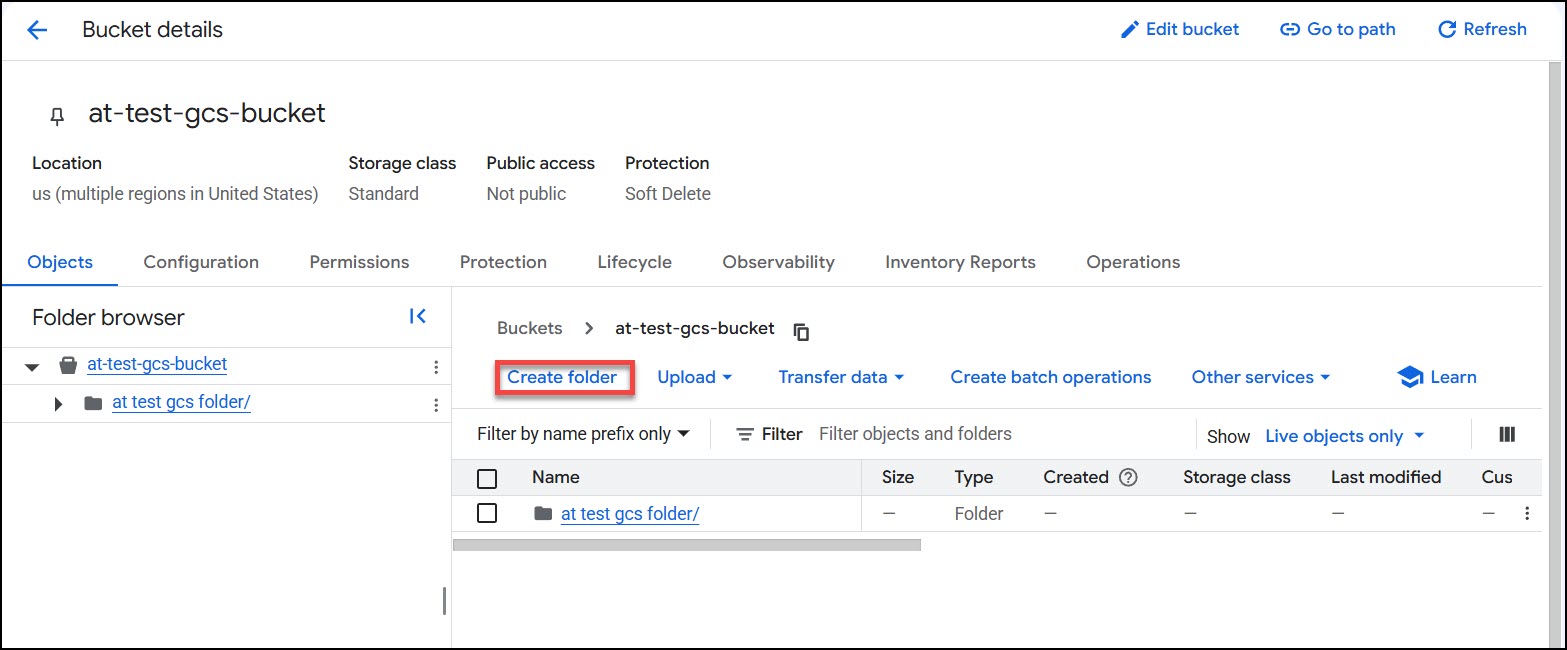Open the Other services dropdown
The height and width of the screenshot is (650, 1567).
tap(1261, 377)
